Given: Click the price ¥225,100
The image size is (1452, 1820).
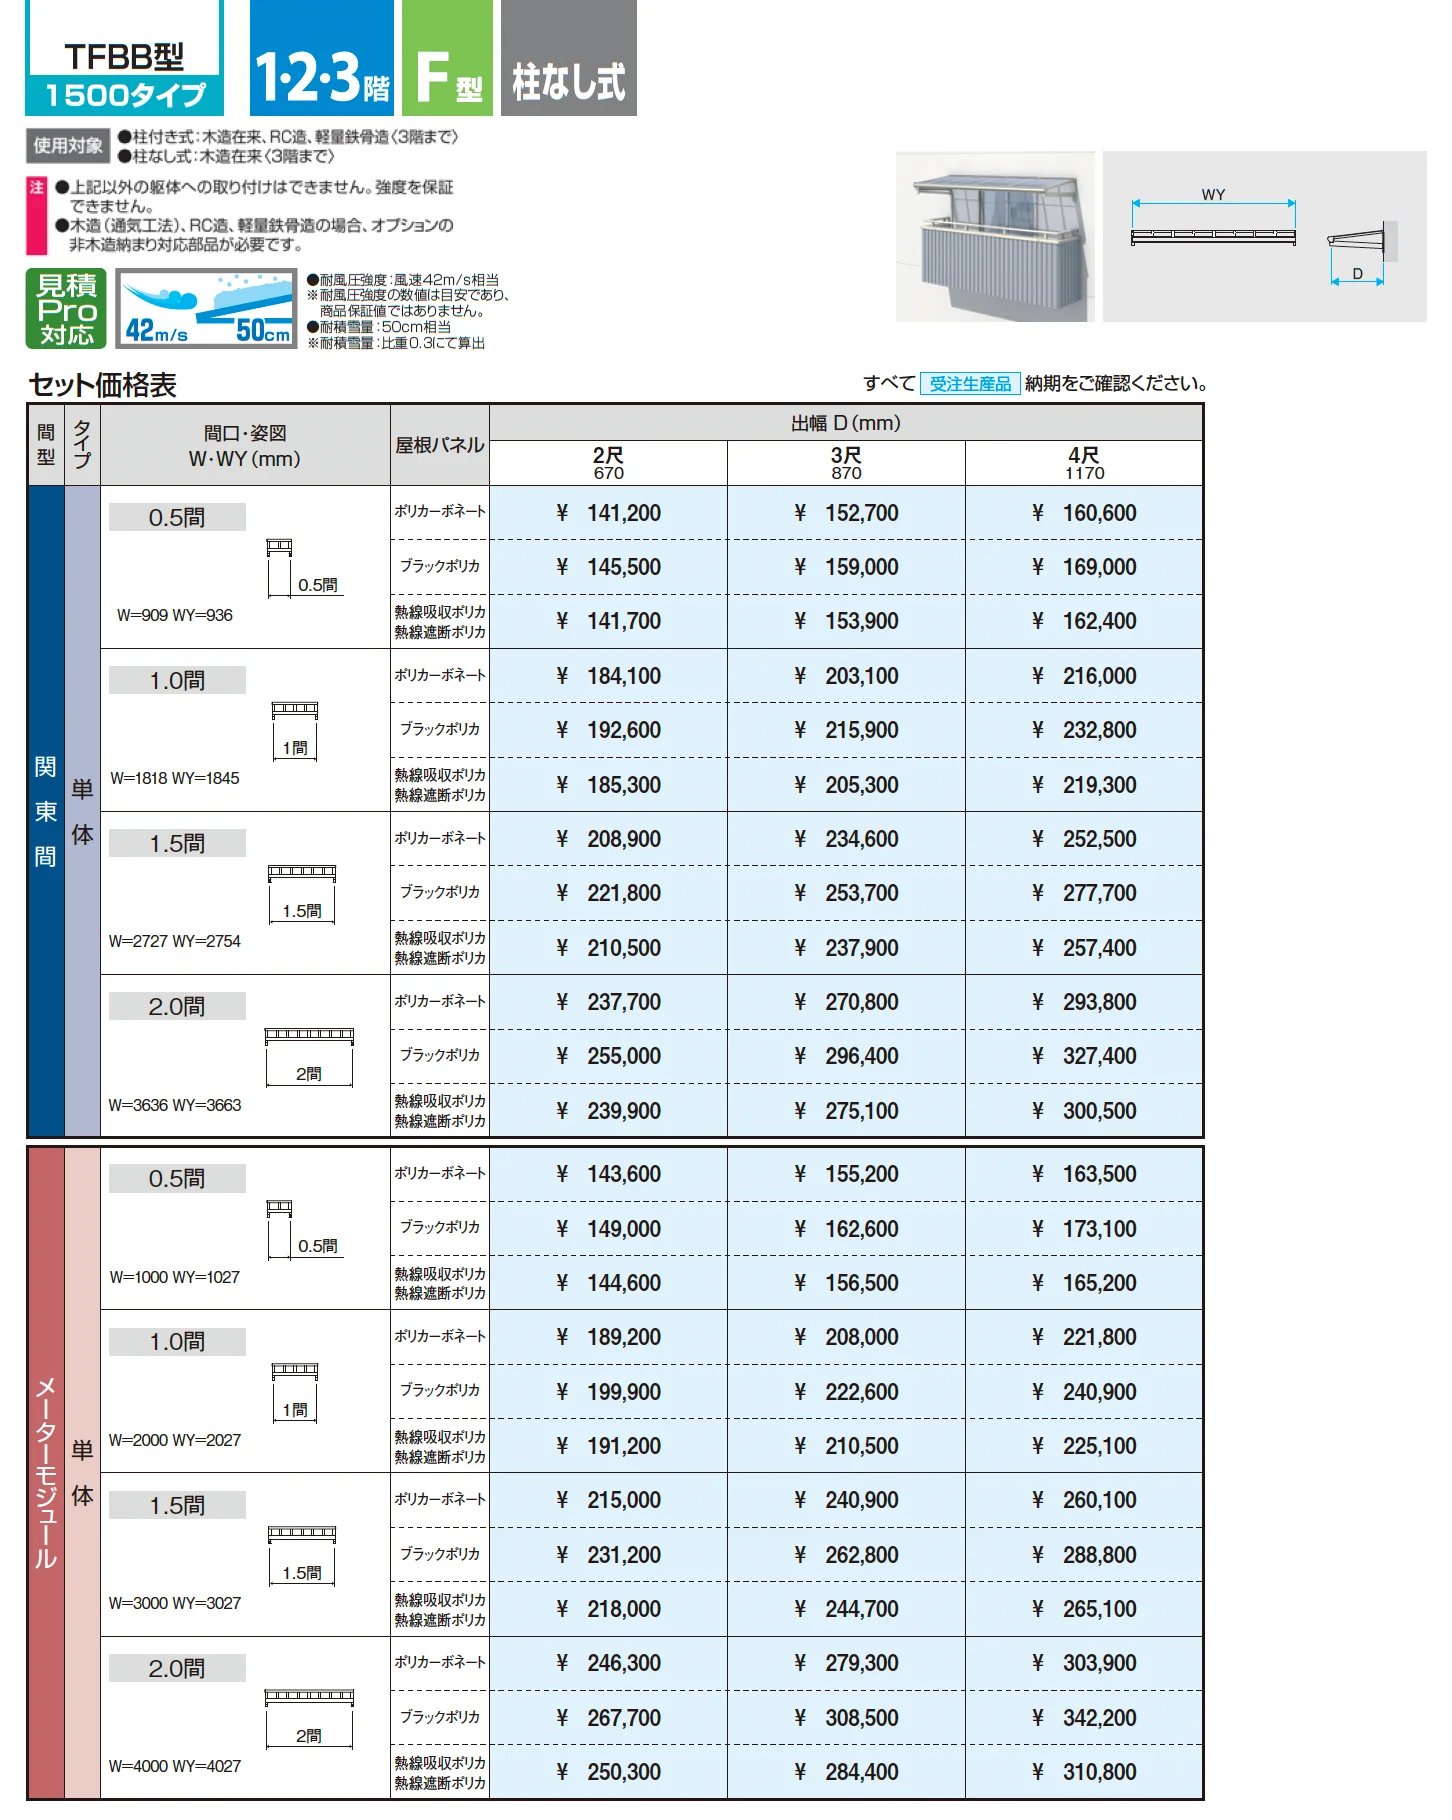Looking at the screenshot, I should [x=1084, y=1446].
